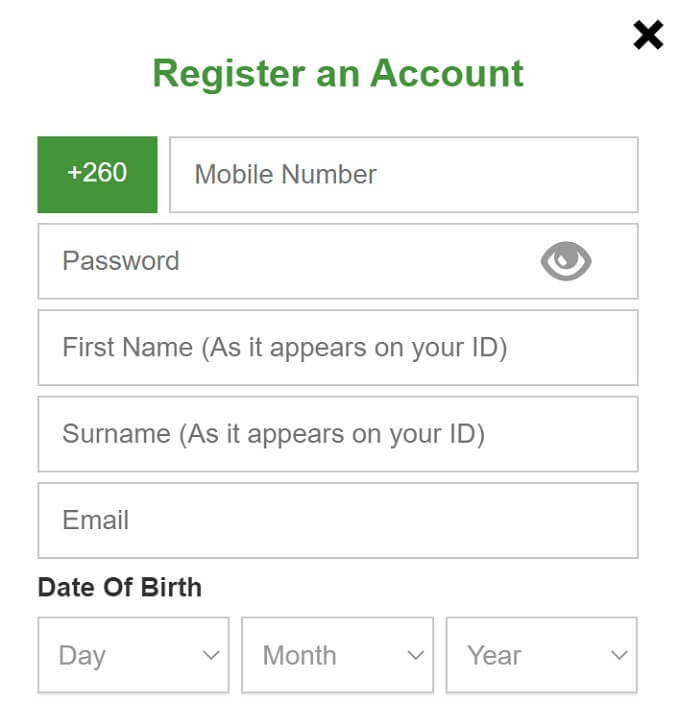Click the Date Of Birth label
The height and width of the screenshot is (703, 680).
pyautogui.click(x=120, y=587)
